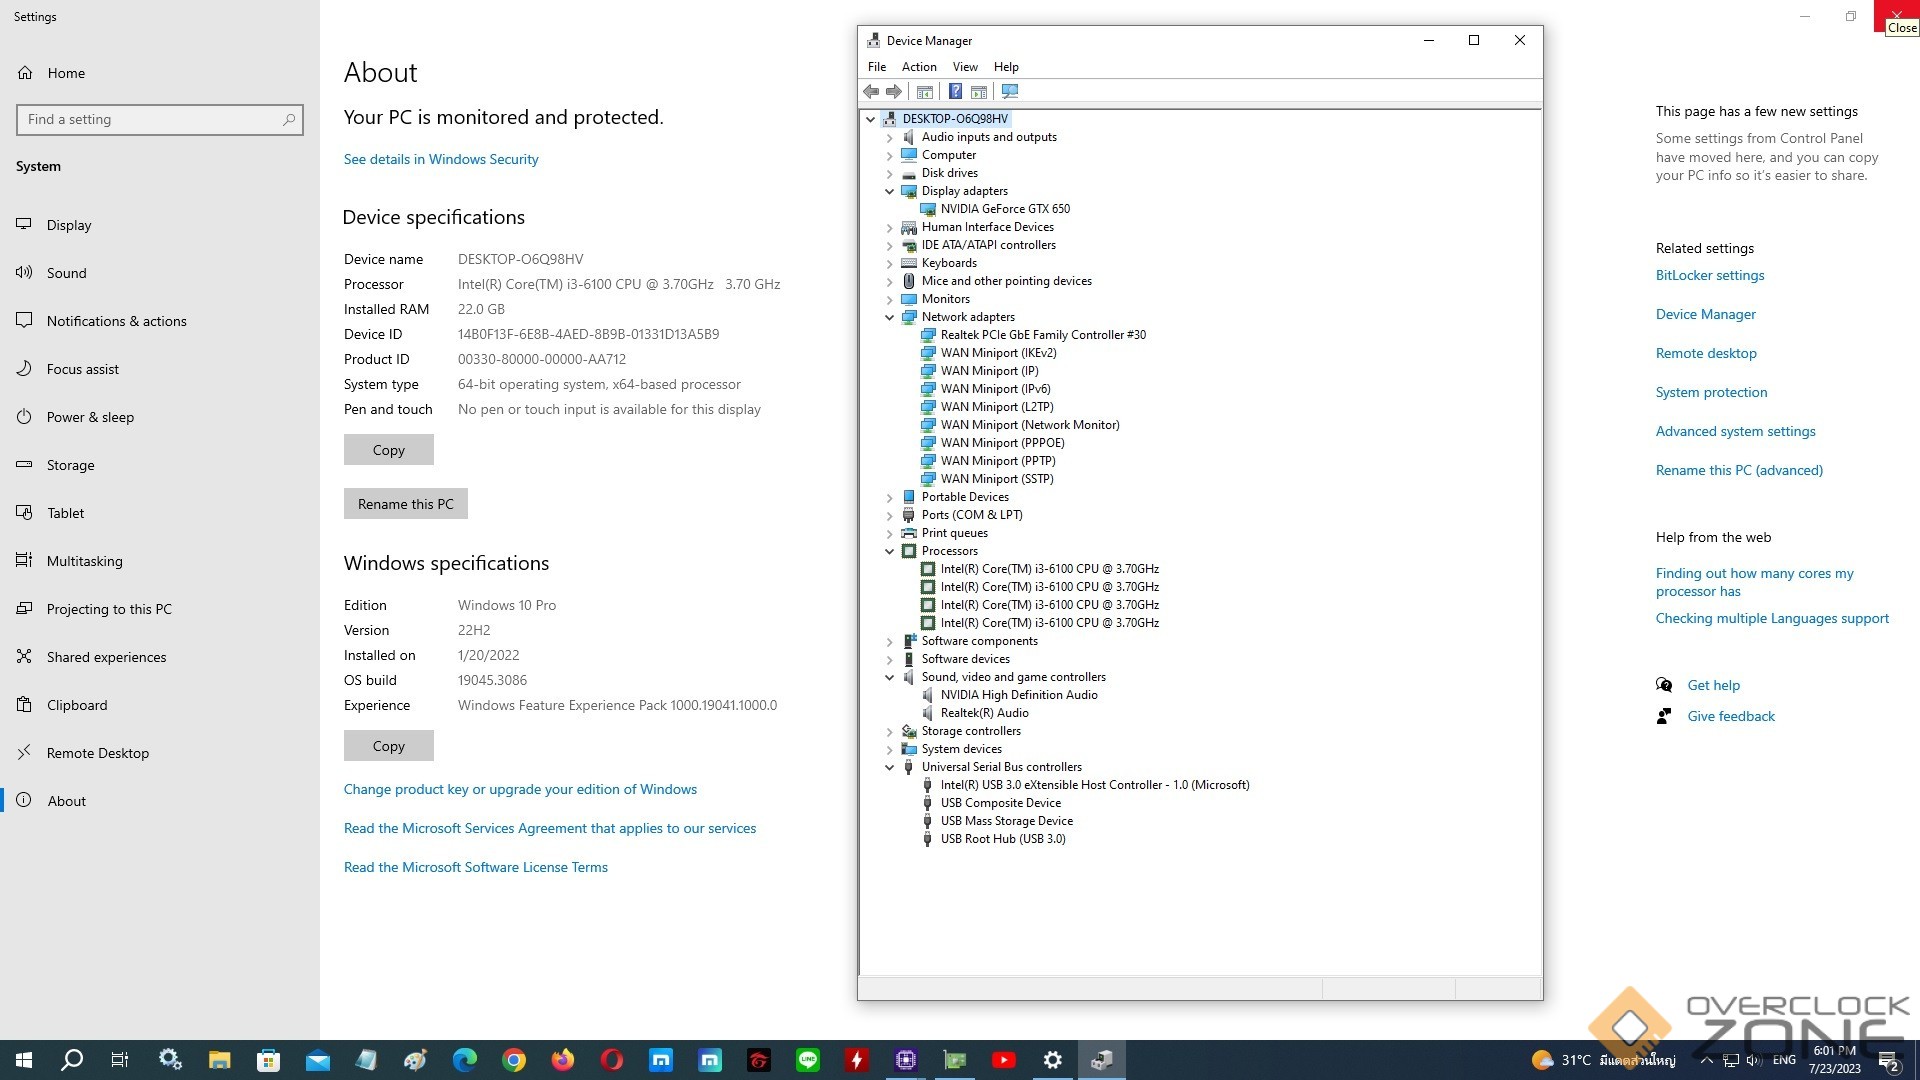Open See details in Windows Security link
The image size is (1920, 1080).
(441, 159)
